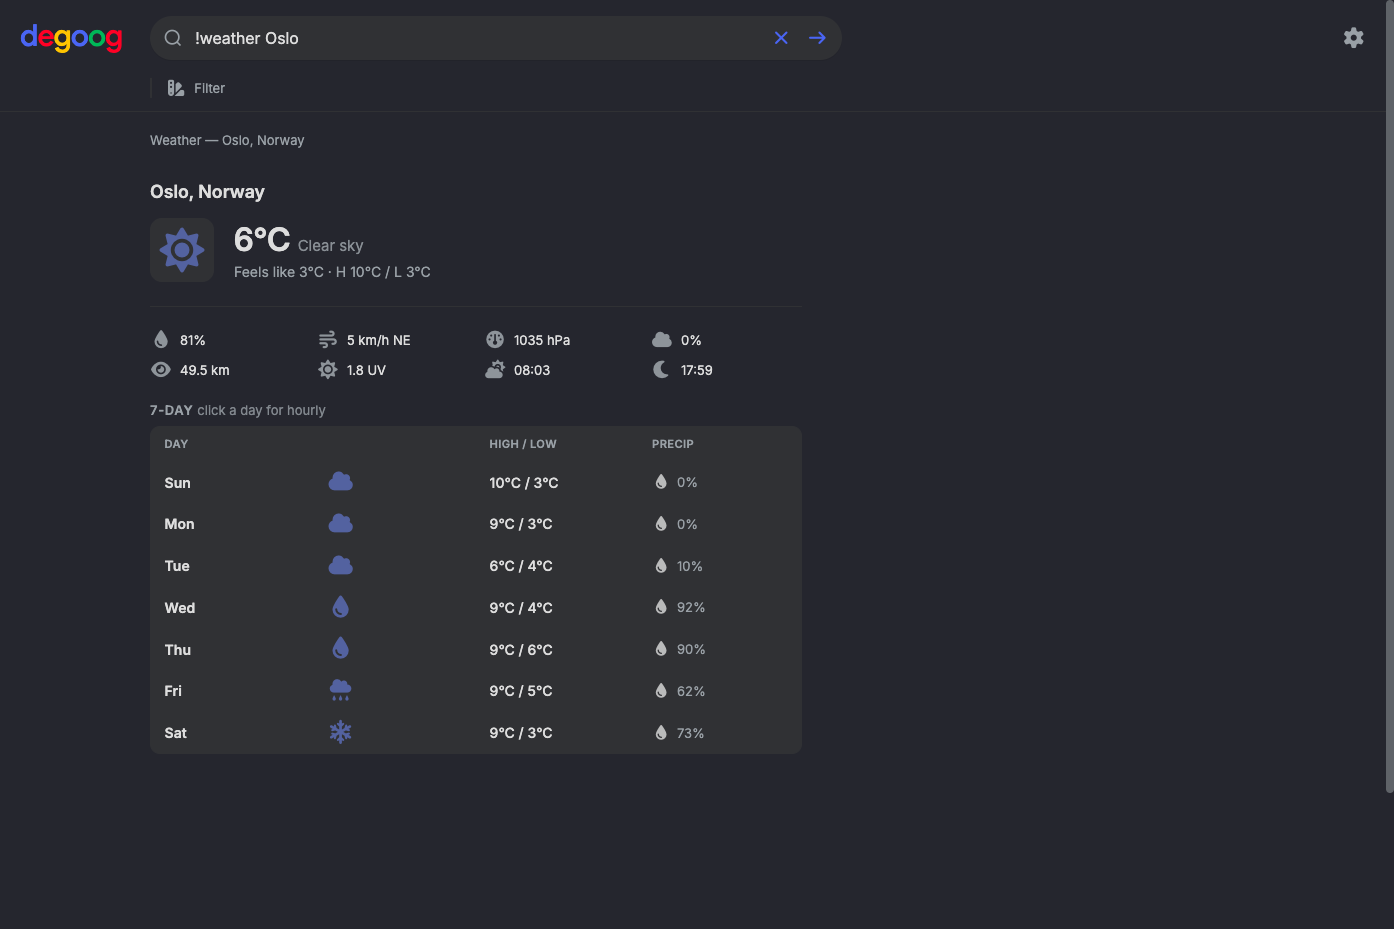This screenshot has width=1394, height=929.
Task: Click the page vertical scrollbar
Action: 1389,396
